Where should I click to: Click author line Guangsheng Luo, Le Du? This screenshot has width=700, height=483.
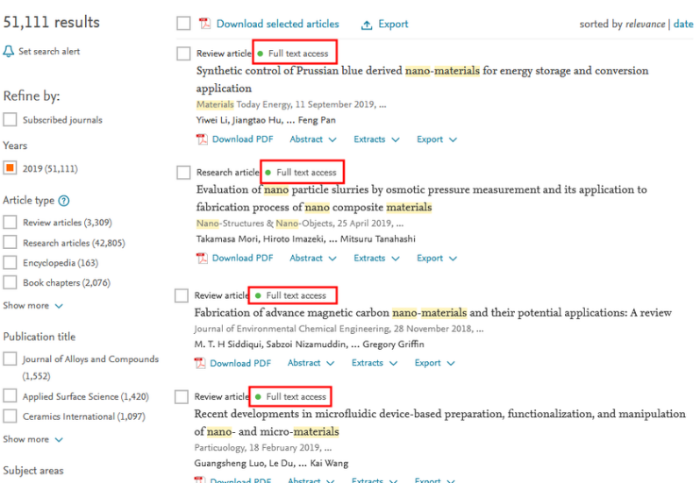pos(271,463)
